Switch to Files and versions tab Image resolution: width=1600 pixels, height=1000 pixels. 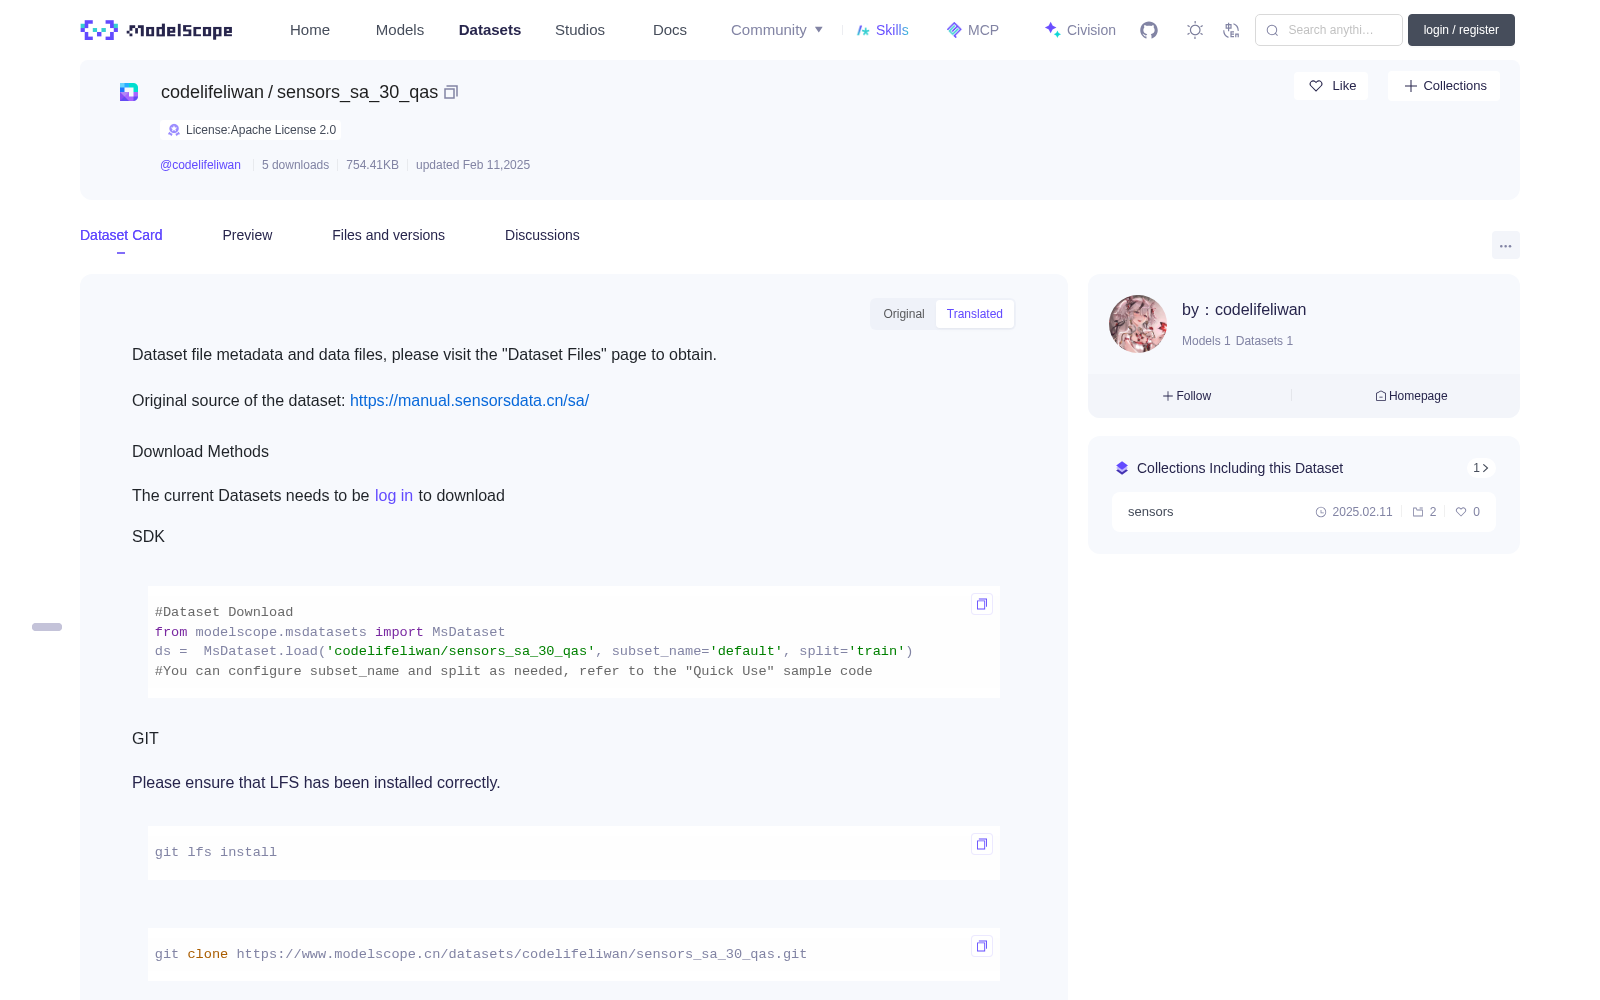(x=388, y=235)
